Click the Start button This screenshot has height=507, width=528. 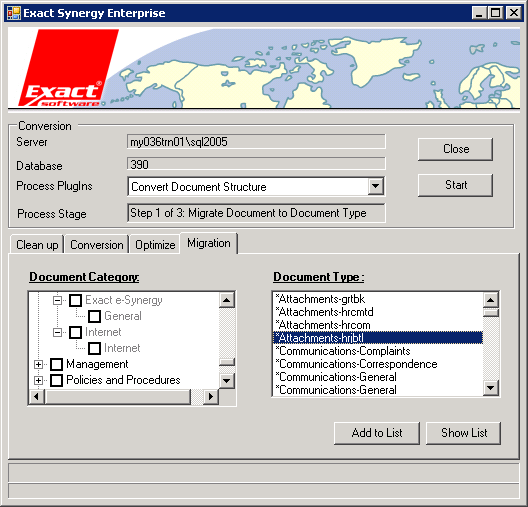coord(456,185)
